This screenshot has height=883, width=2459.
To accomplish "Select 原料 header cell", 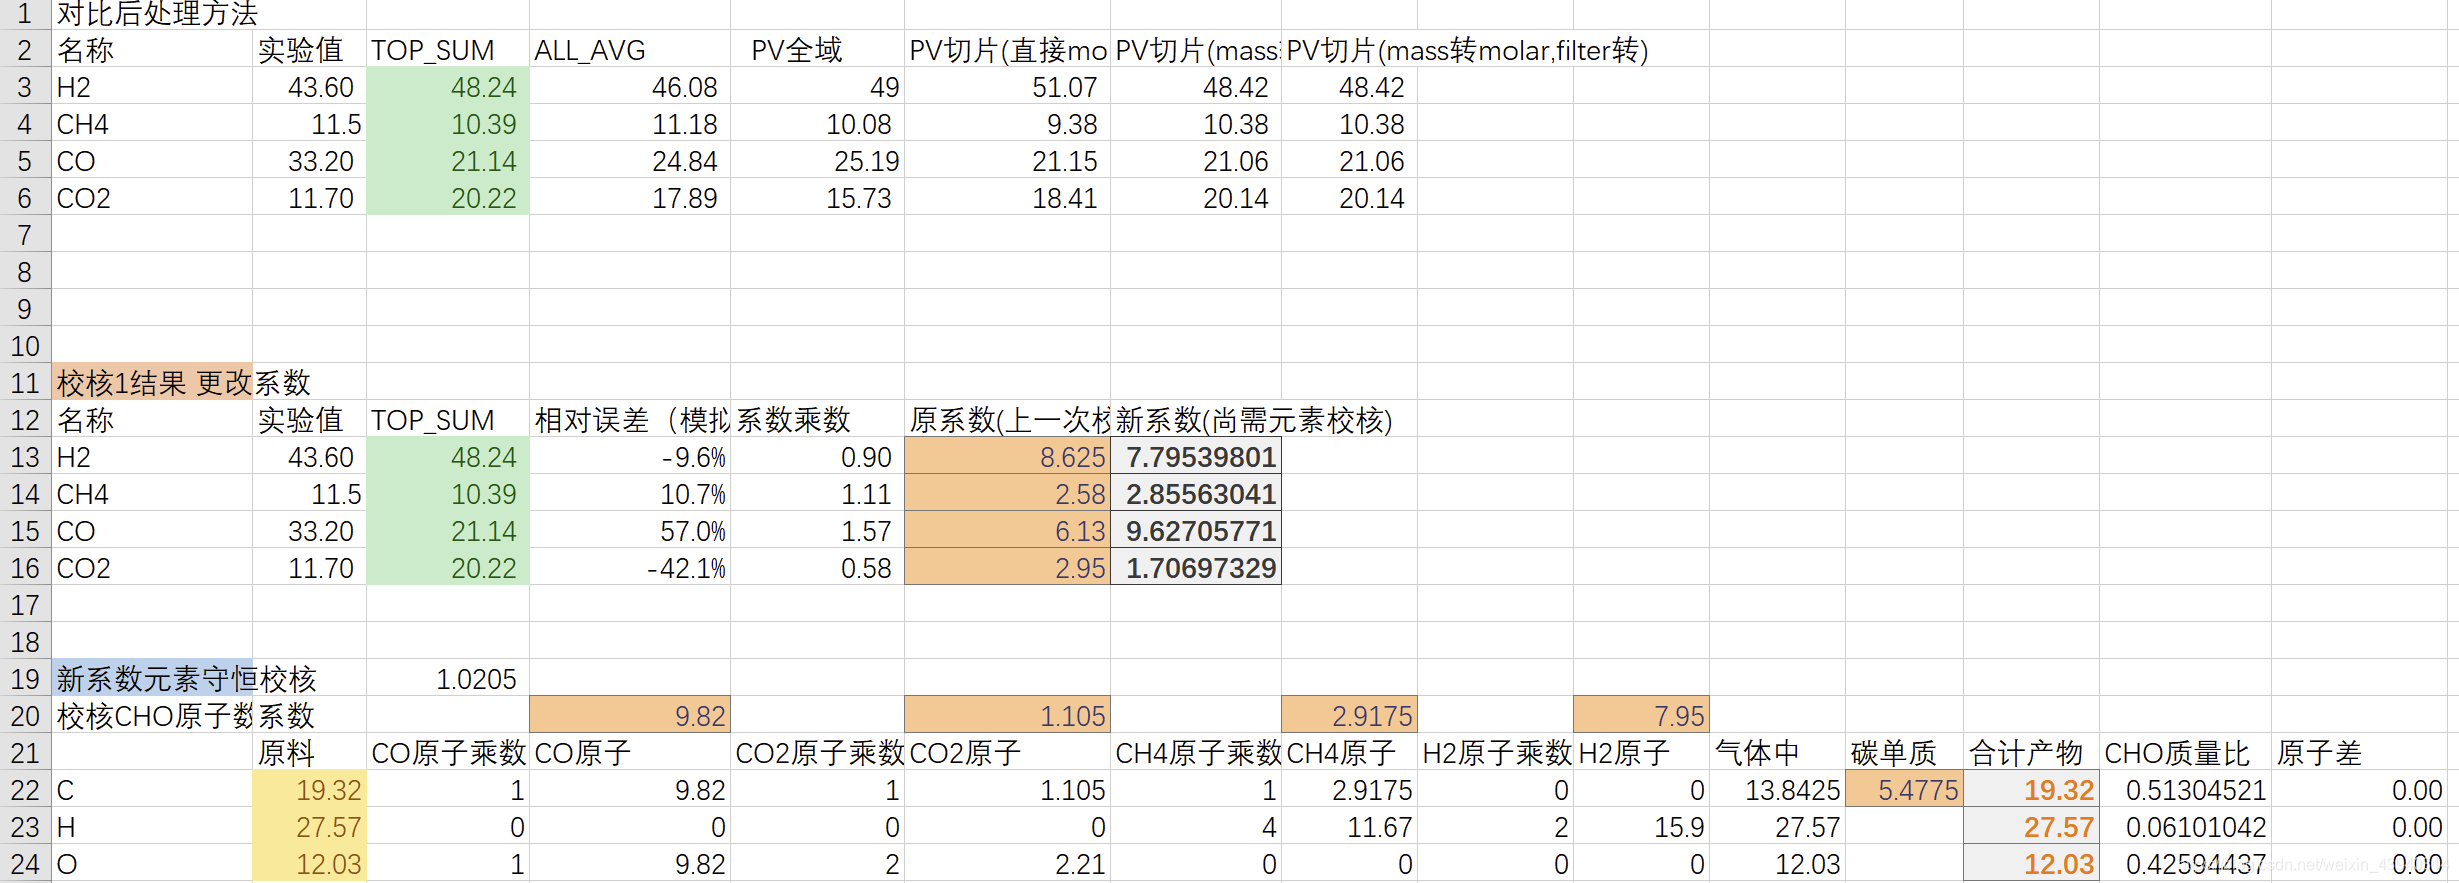I will (309, 752).
